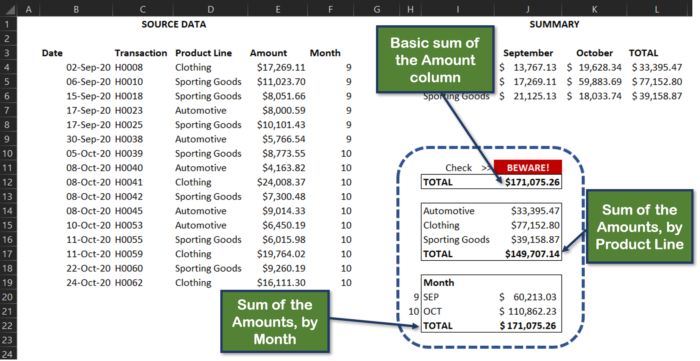Click the 'Basic sum of the Amount column' callout
Viewport: 700px width, 361px height.
pos(435,60)
